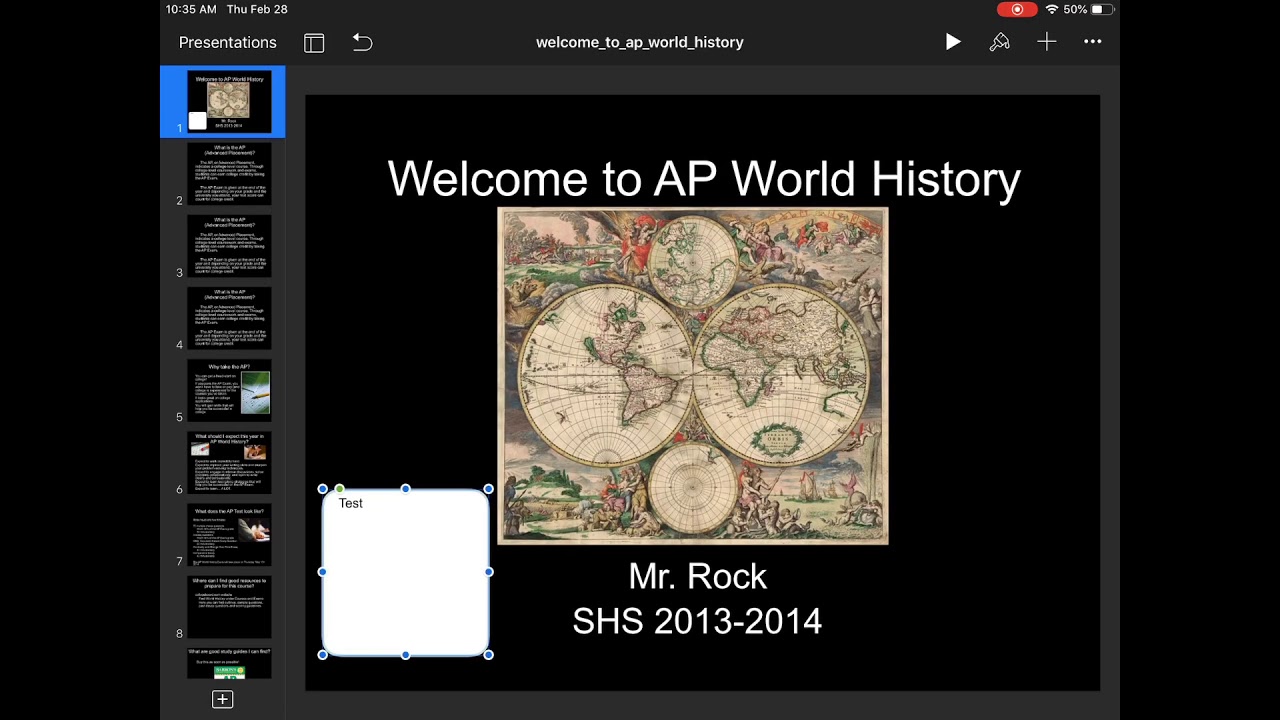Select slide 3 thumbnail in navigator
The height and width of the screenshot is (720, 1280).
pos(229,246)
